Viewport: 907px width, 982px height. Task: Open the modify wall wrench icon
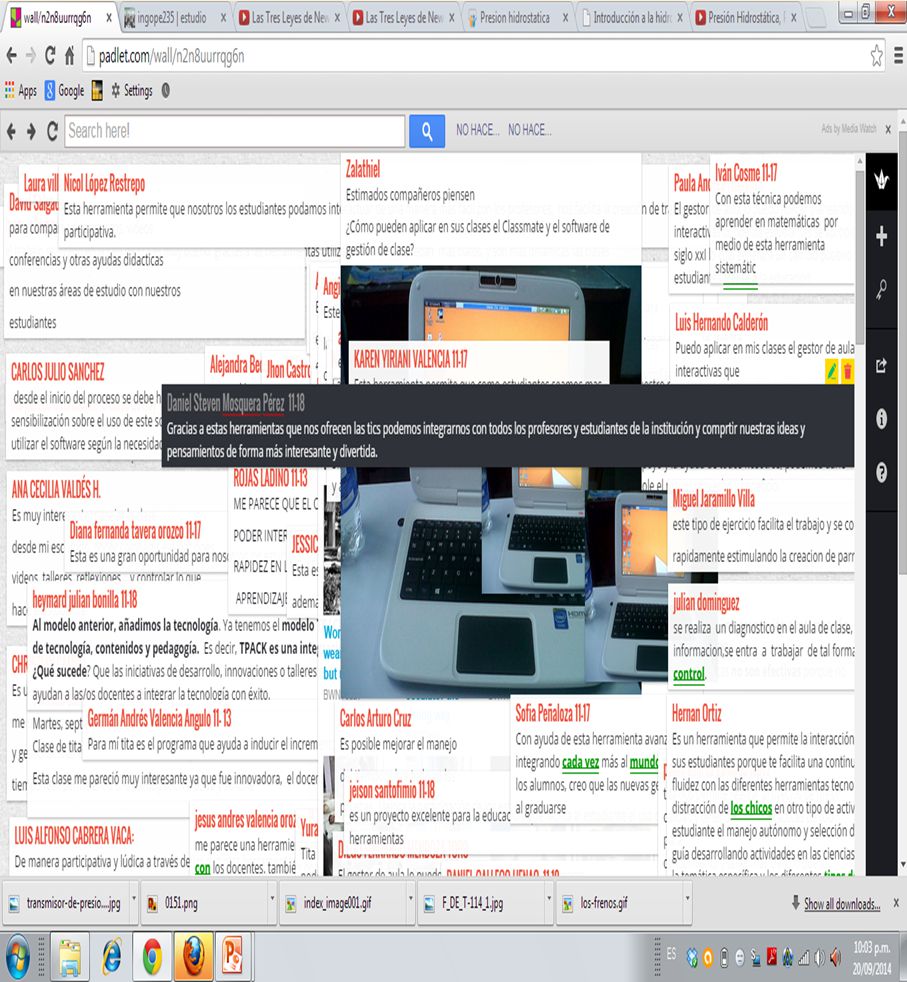(x=881, y=289)
